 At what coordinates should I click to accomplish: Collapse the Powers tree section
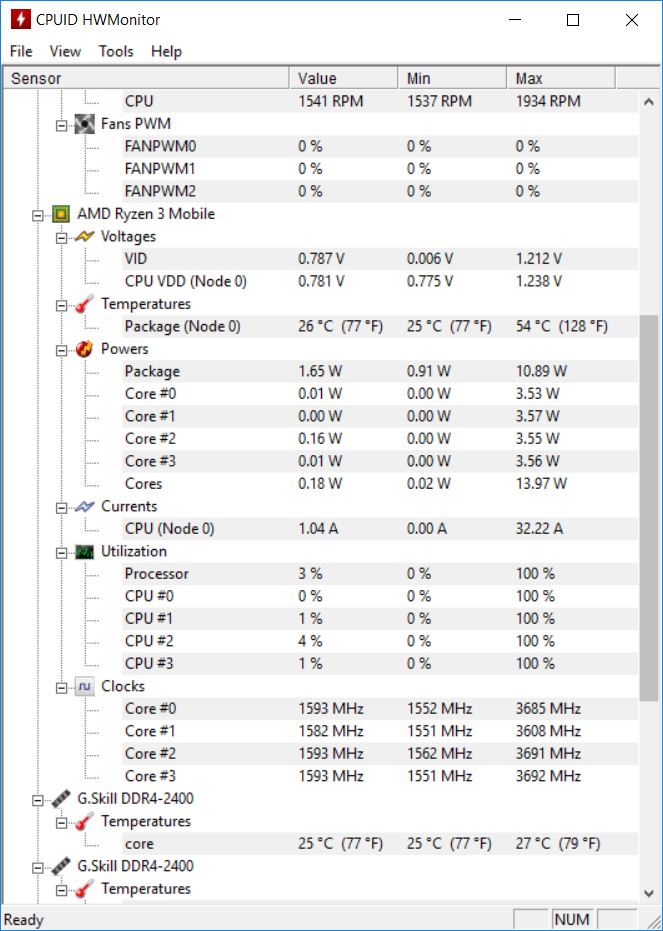[62, 349]
